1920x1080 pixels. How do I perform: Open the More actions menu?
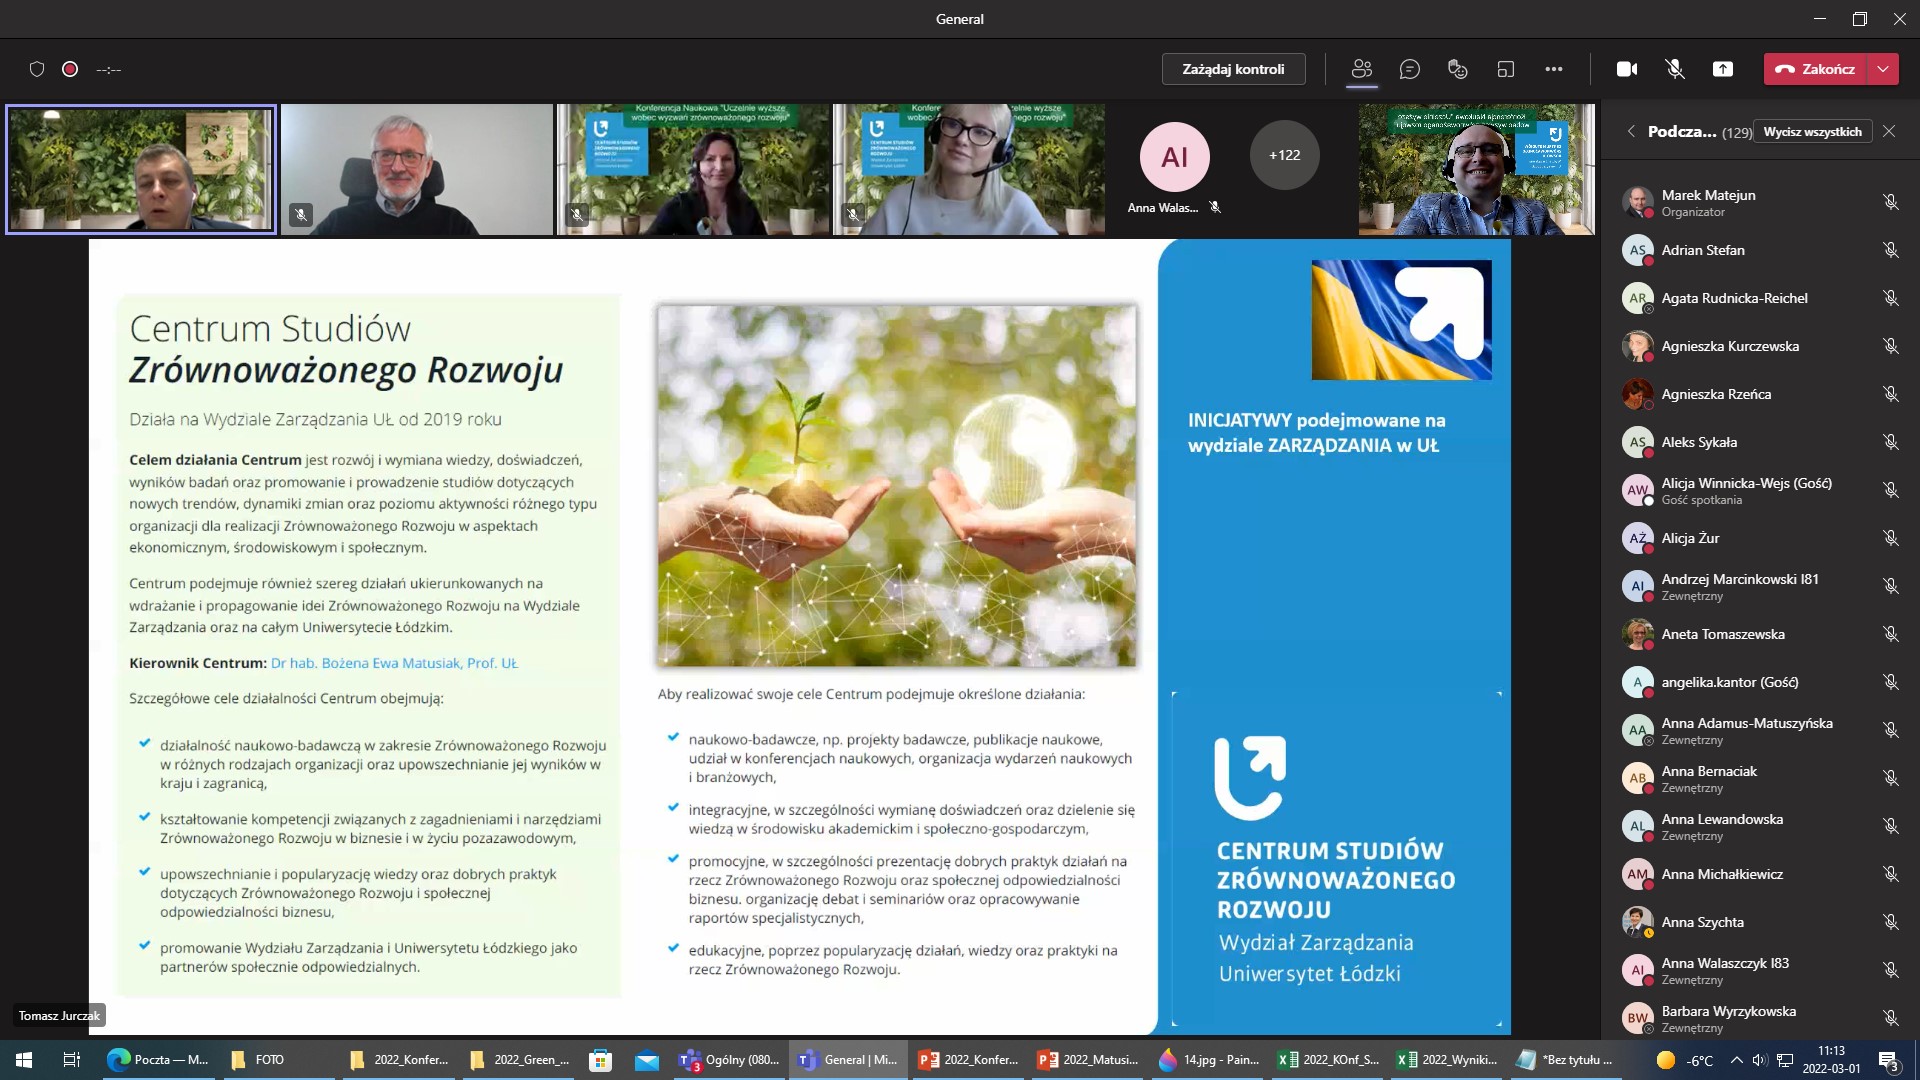coord(1554,69)
